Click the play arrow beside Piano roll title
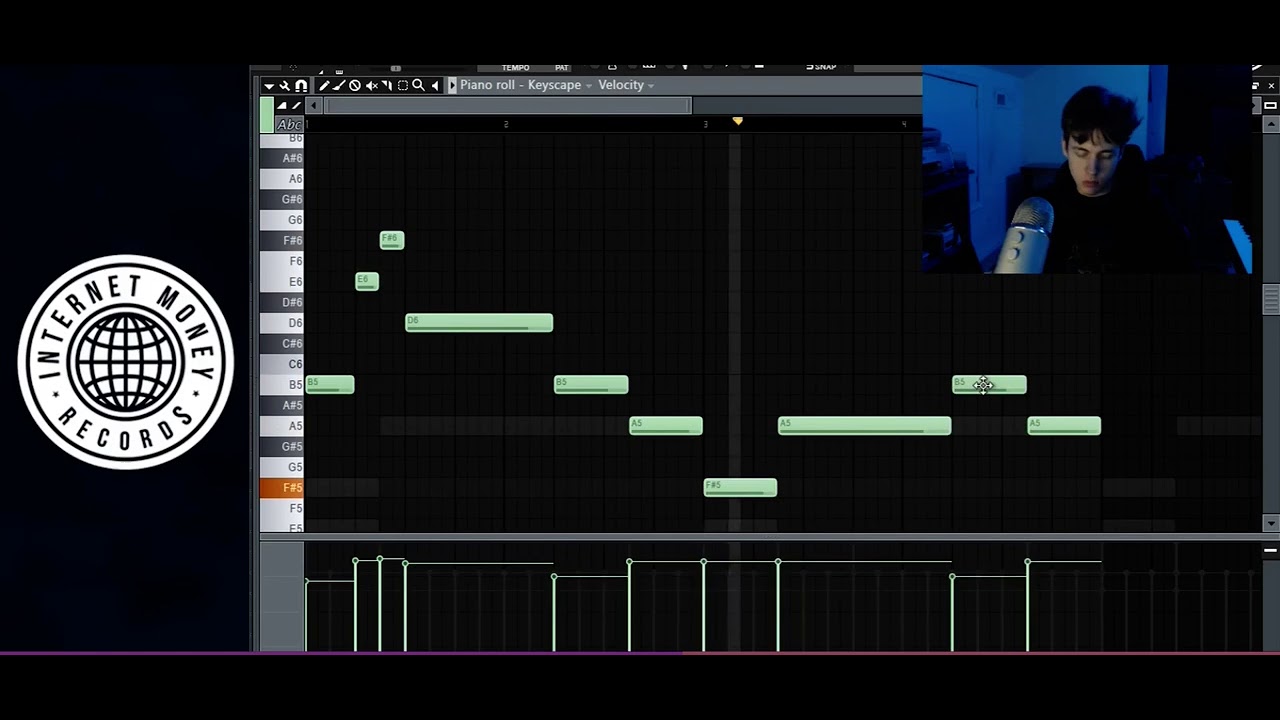 tap(452, 86)
